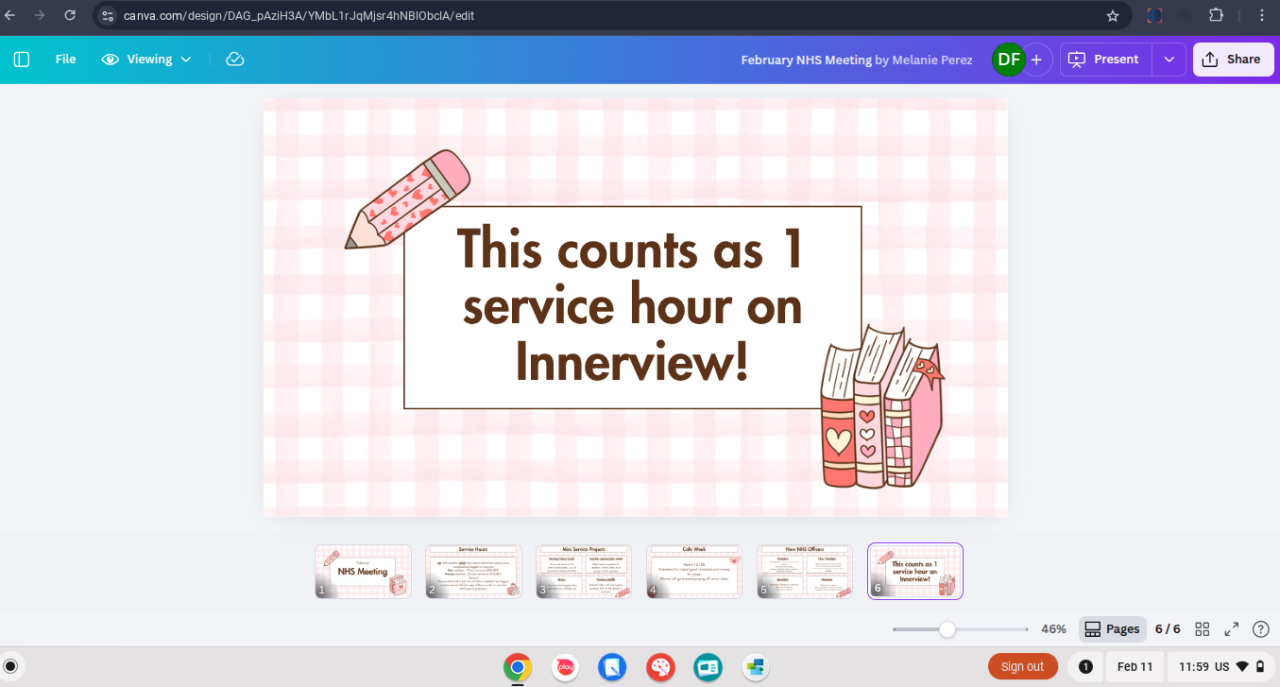This screenshot has width=1280, height=687.
Task: Bookmark this page with the star
Action: pos(1113,16)
